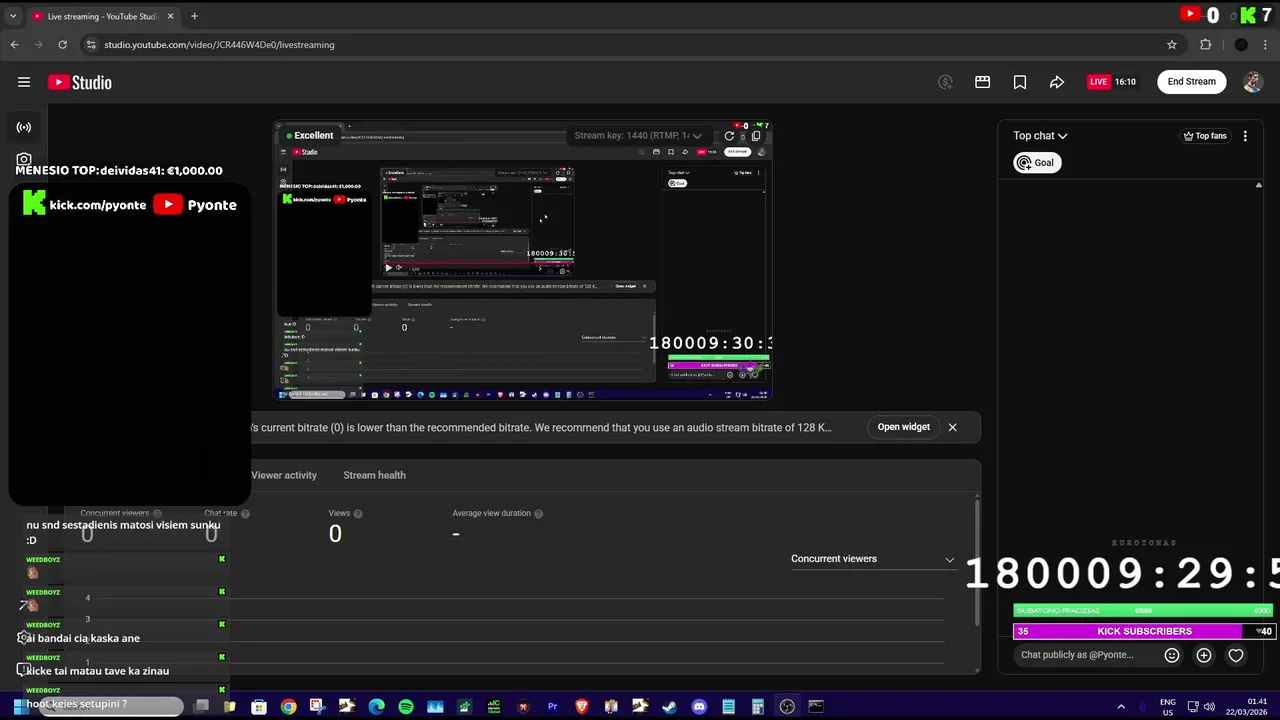Switch to the Viewer activity tab
The width and height of the screenshot is (1280, 720).
[x=284, y=475]
